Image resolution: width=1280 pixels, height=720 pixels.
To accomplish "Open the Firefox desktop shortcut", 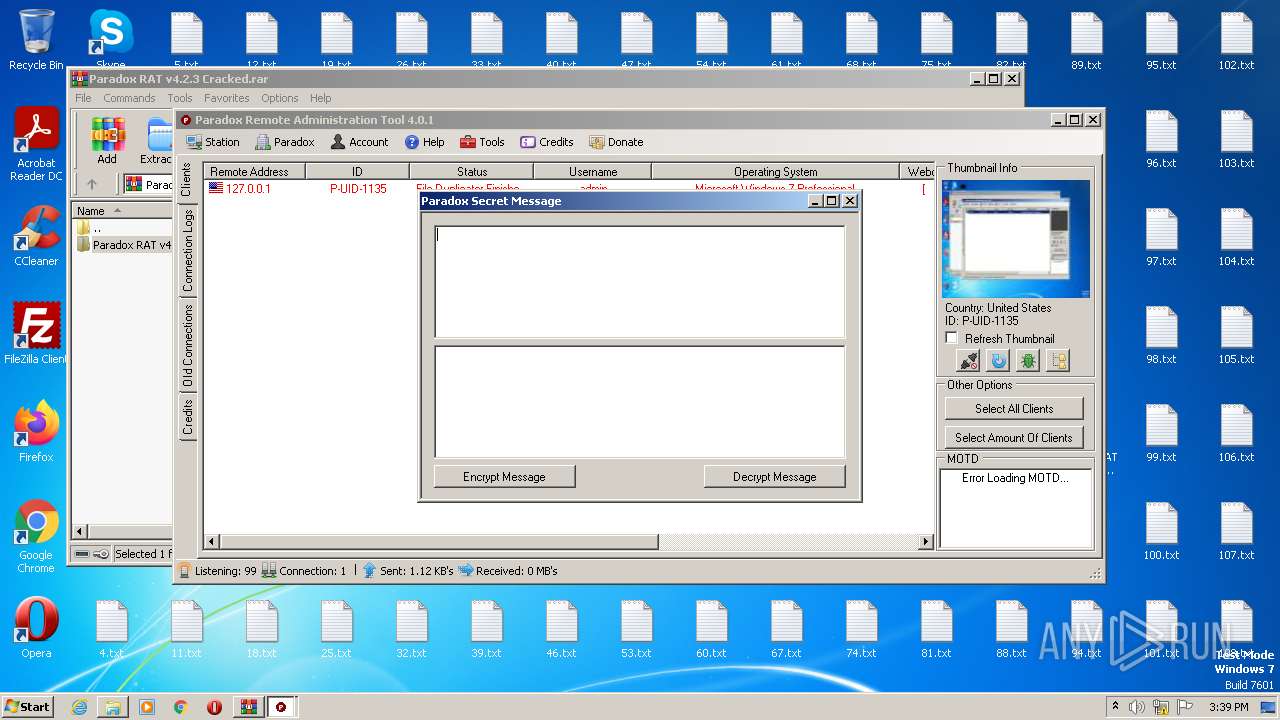I will (36, 432).
